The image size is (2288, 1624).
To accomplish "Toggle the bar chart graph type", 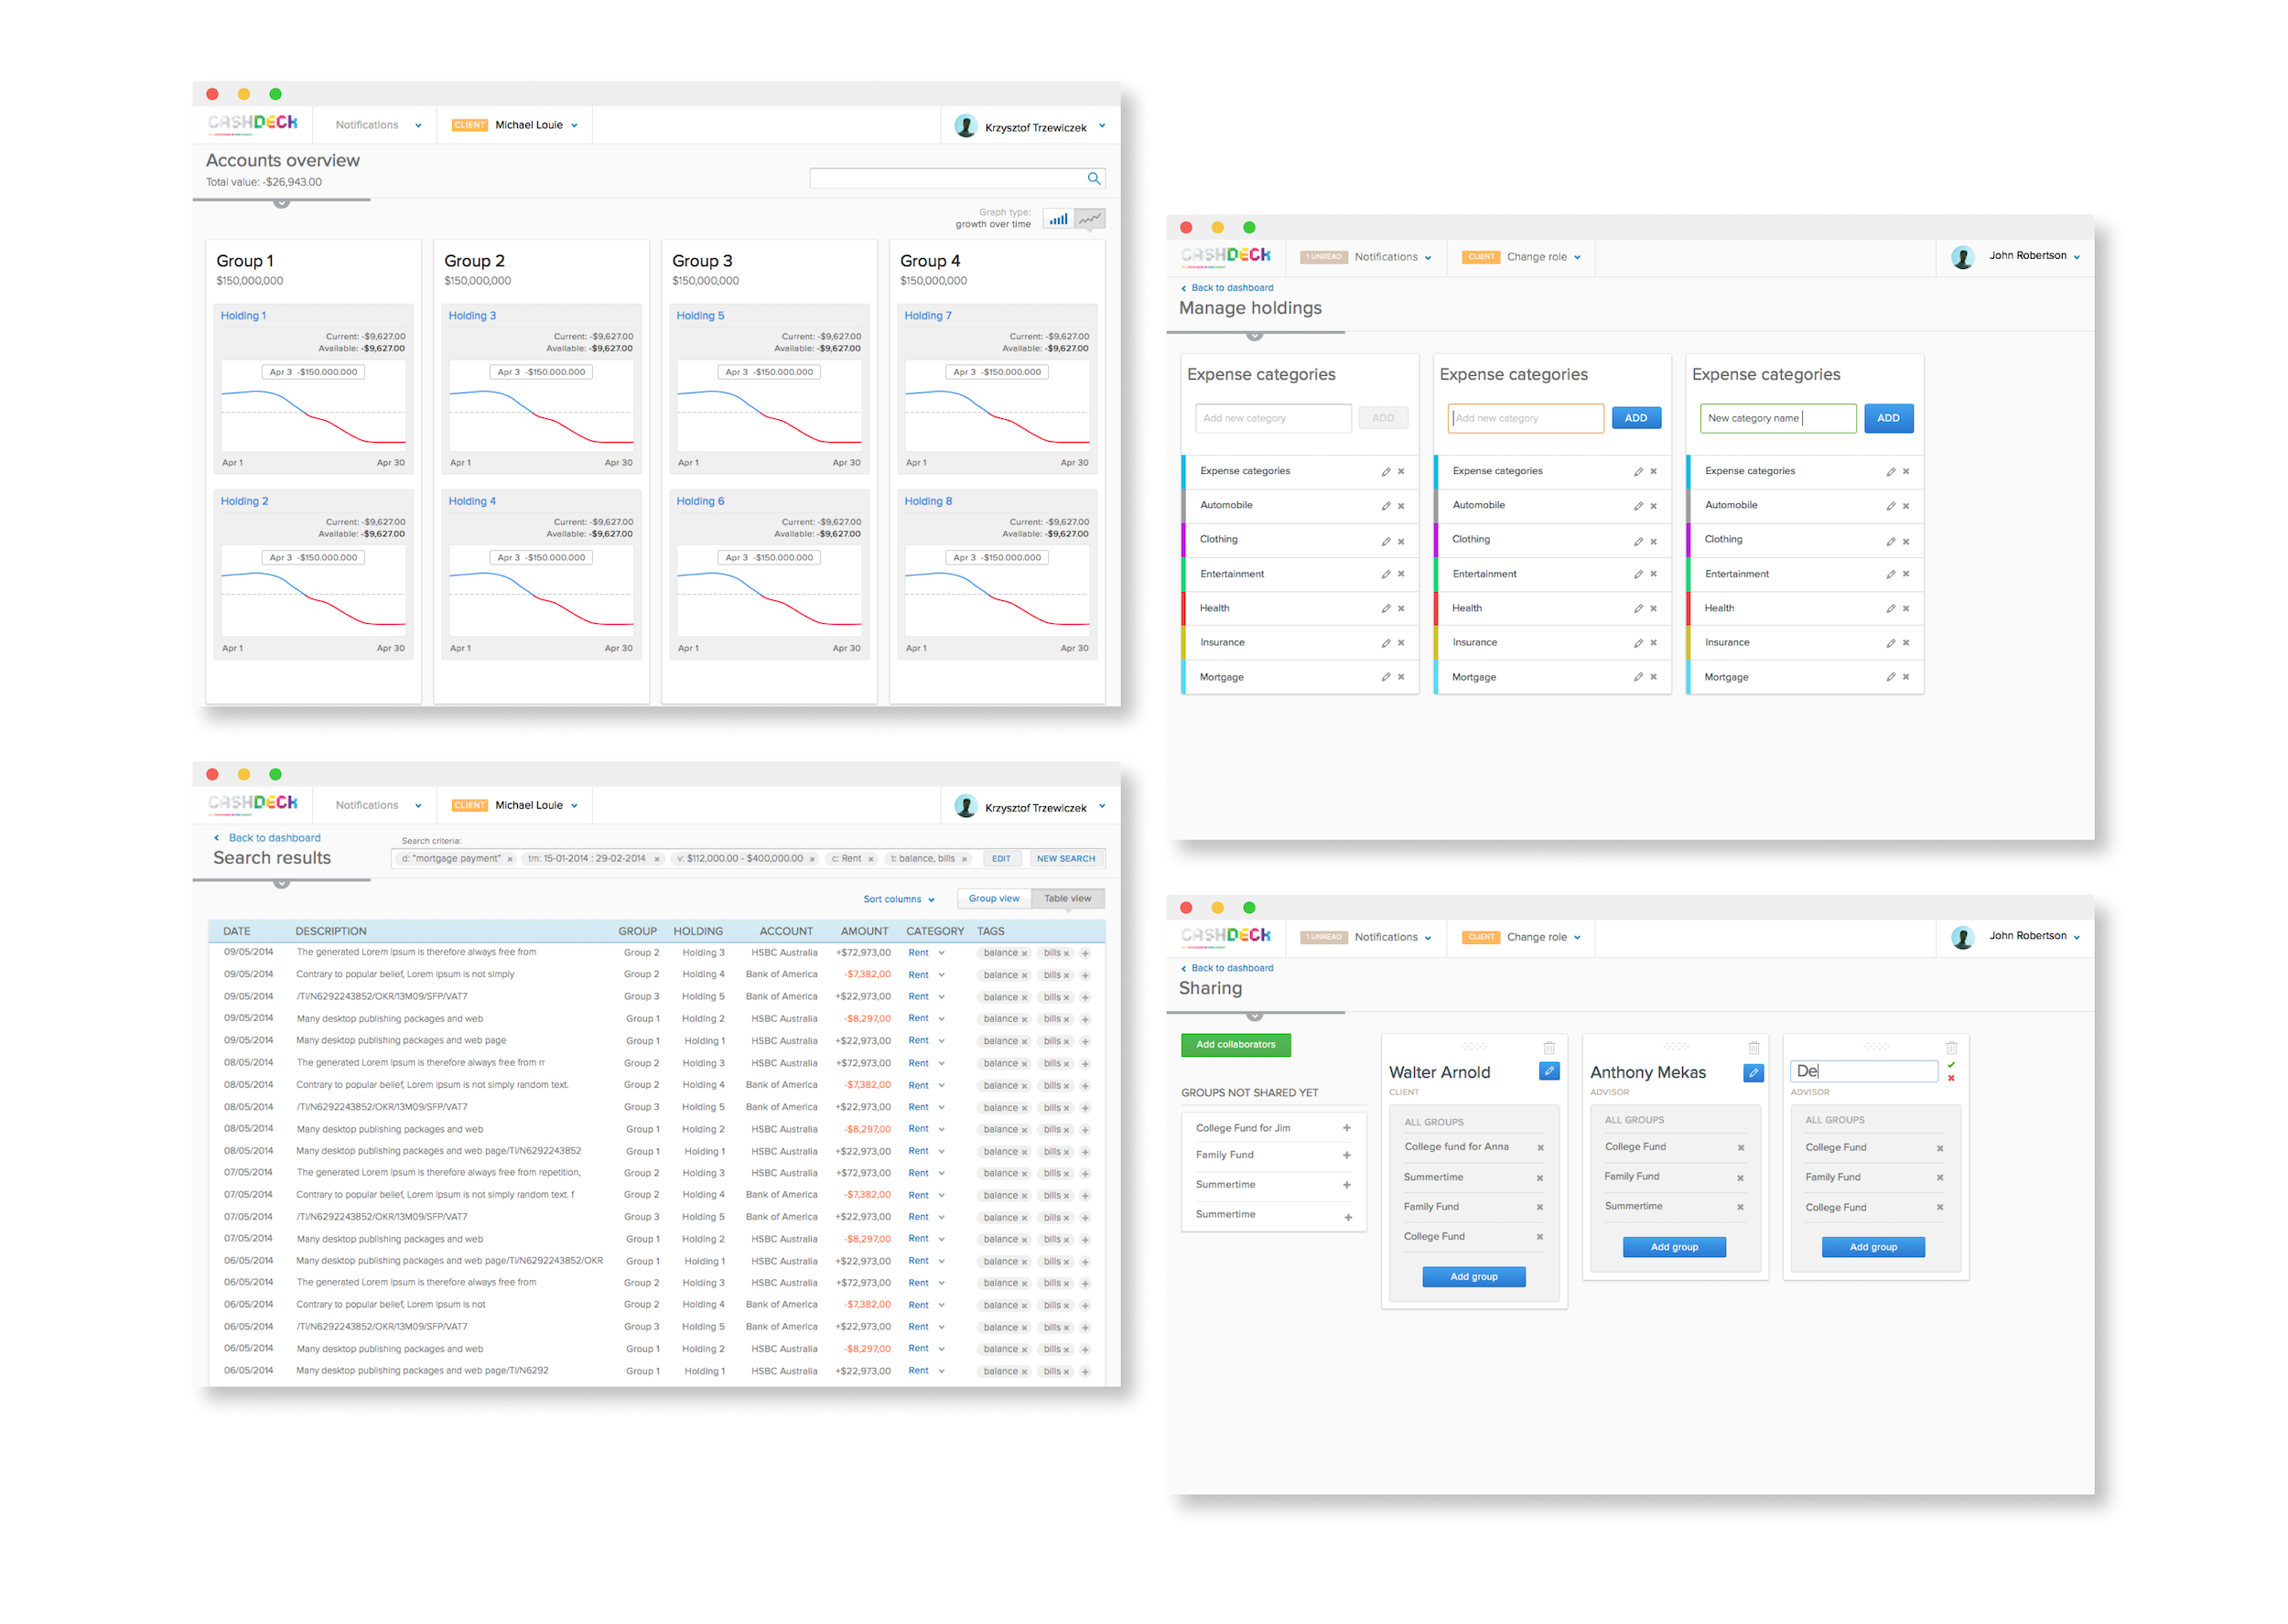I will click(x=1057, y=218).
